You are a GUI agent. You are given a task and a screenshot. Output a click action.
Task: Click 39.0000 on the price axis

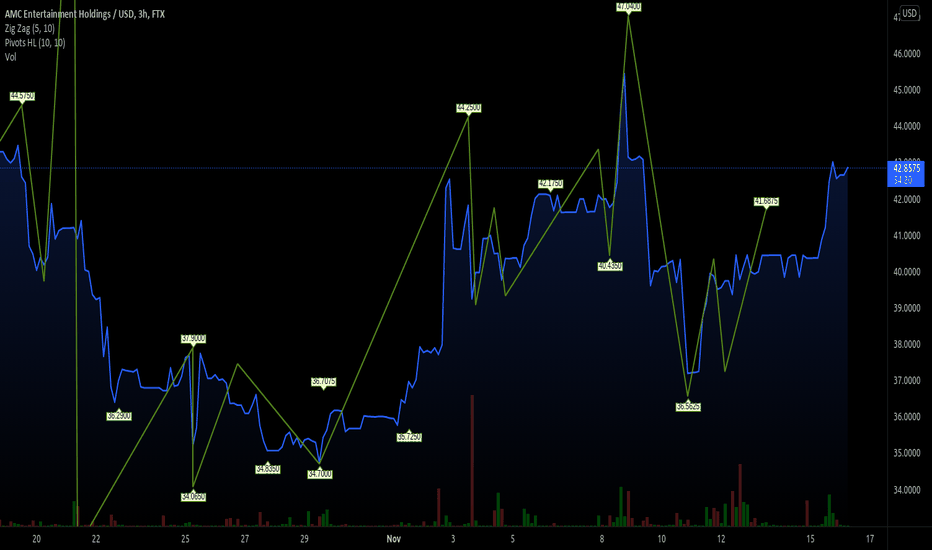click(x=906, y=308)
